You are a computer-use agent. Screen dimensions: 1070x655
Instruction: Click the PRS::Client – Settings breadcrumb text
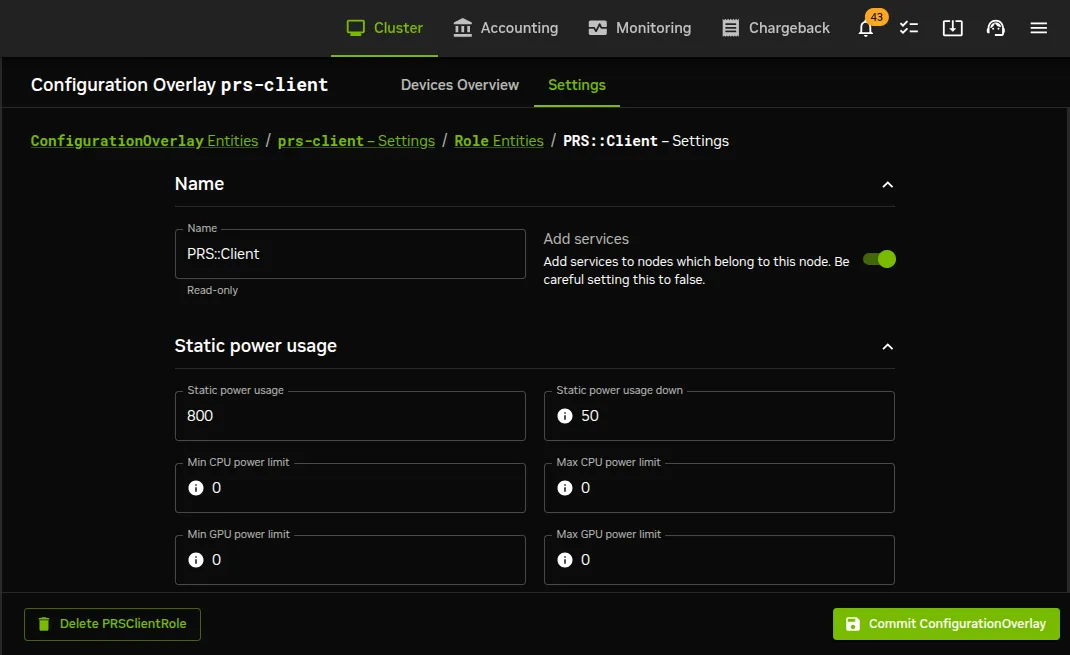click(x=646, y=141)
